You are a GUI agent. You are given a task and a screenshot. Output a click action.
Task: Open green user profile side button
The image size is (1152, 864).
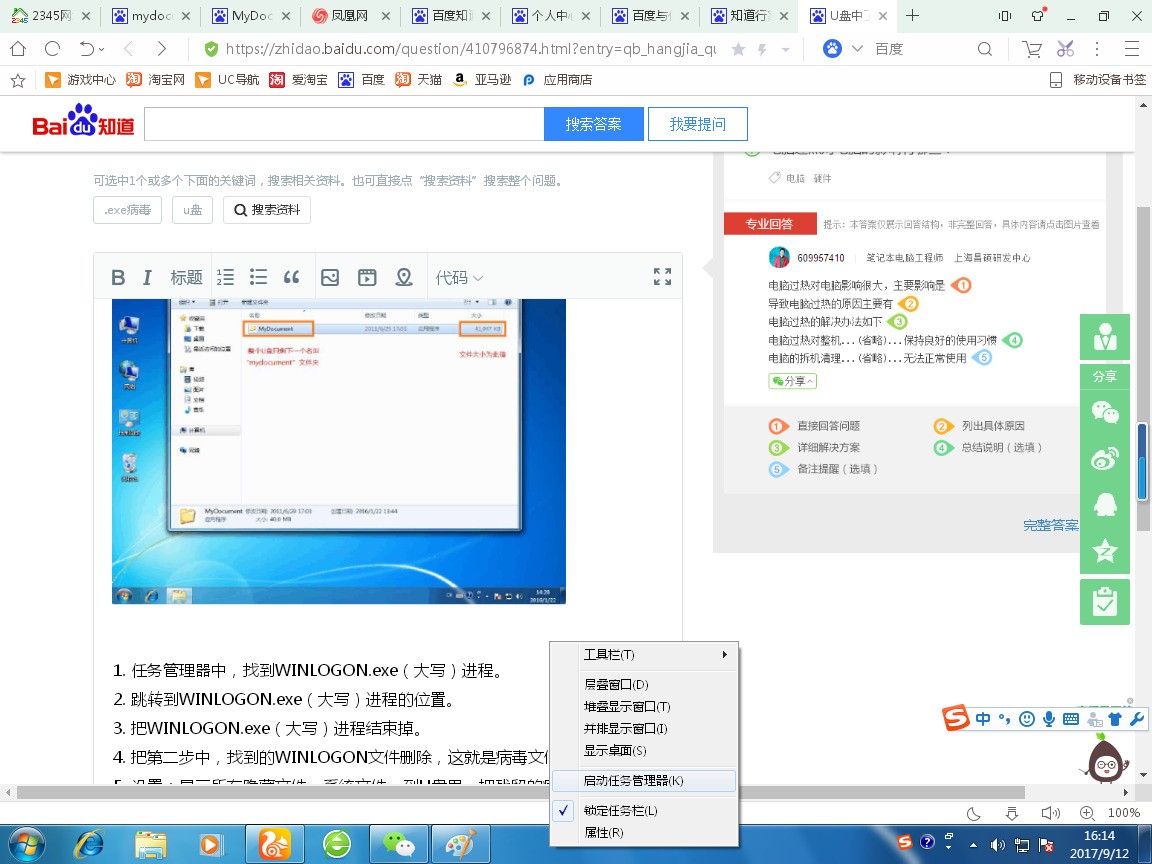(x=1104, y=336)
